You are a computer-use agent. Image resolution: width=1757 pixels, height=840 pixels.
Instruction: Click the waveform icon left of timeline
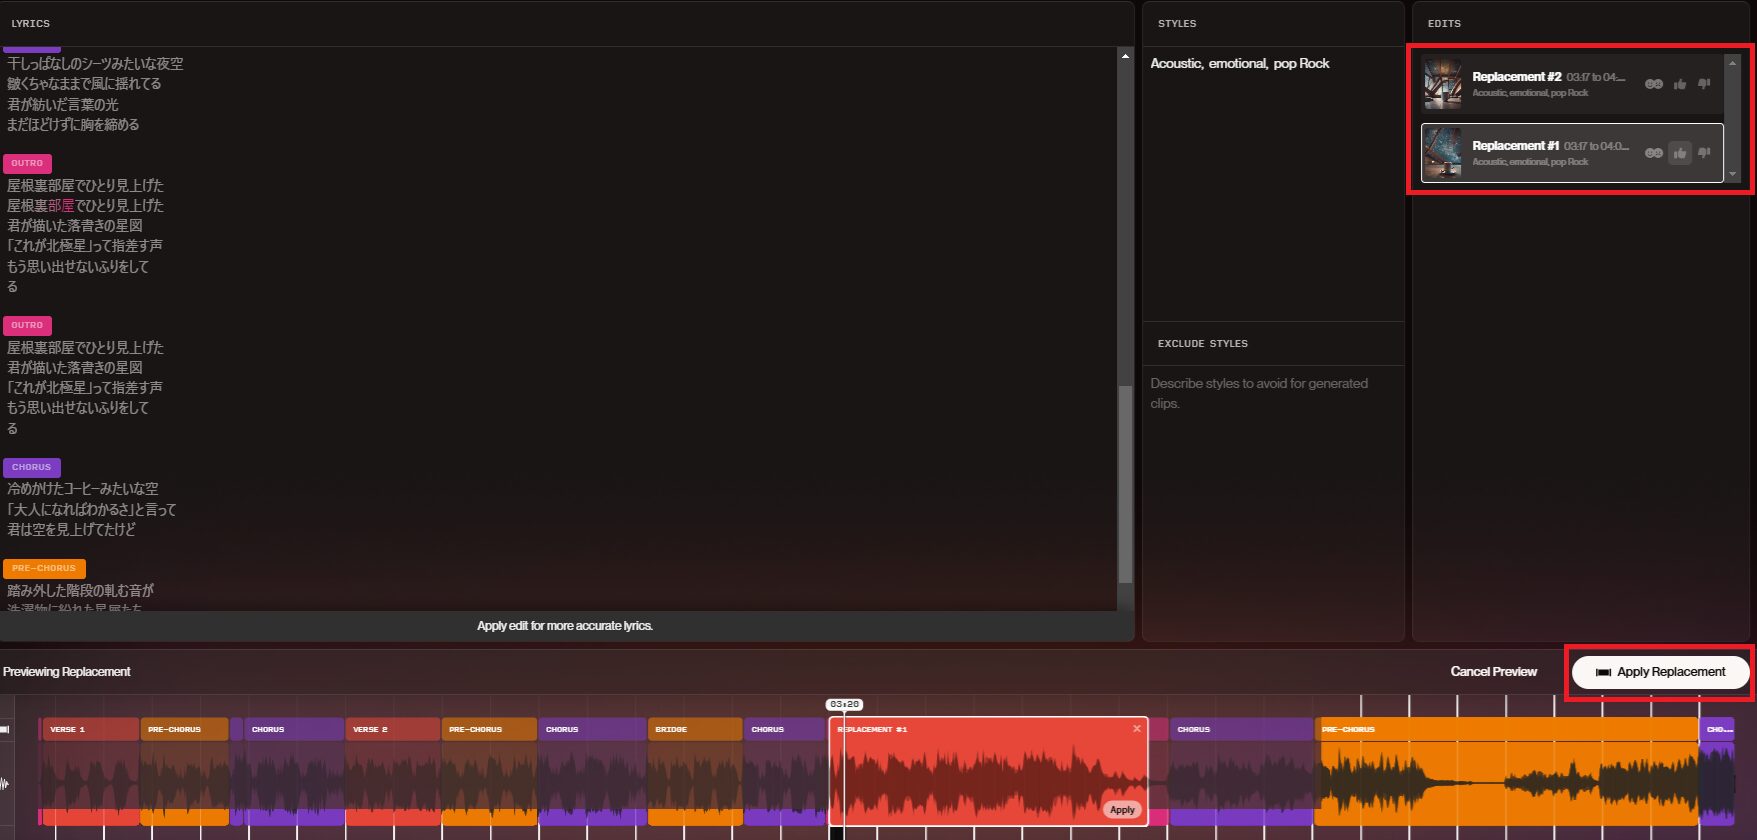[5, 783]
